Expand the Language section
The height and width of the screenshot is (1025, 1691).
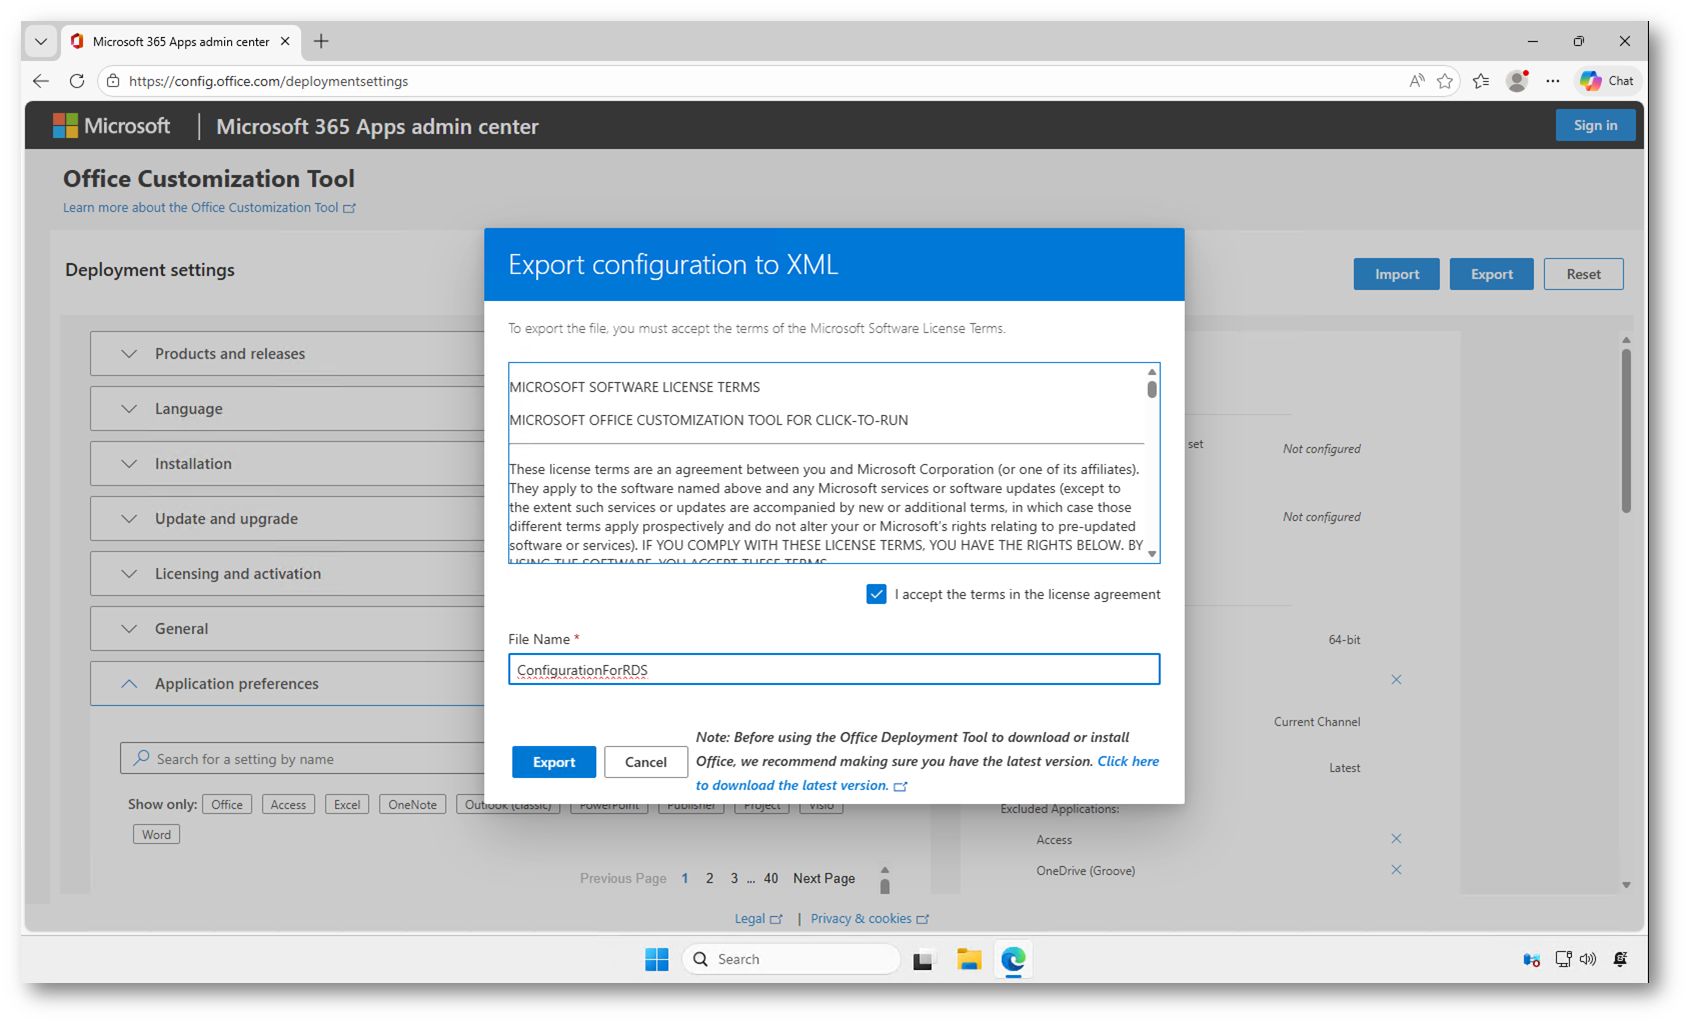tap(288, 409)
